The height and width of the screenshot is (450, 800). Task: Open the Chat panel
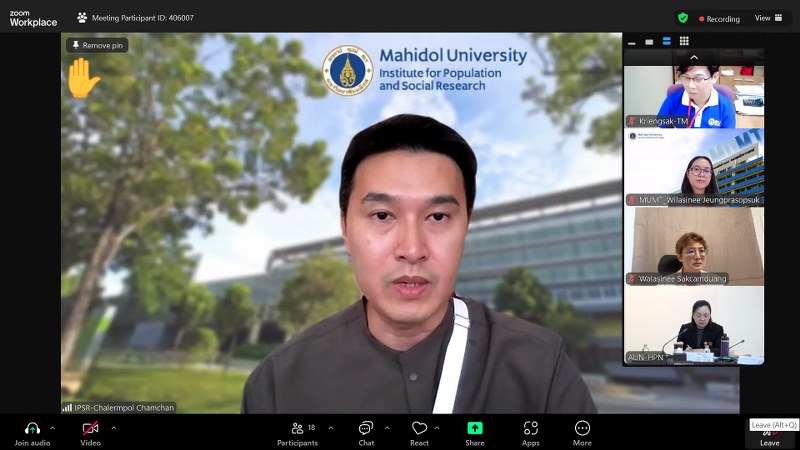(x=366, y=434)
